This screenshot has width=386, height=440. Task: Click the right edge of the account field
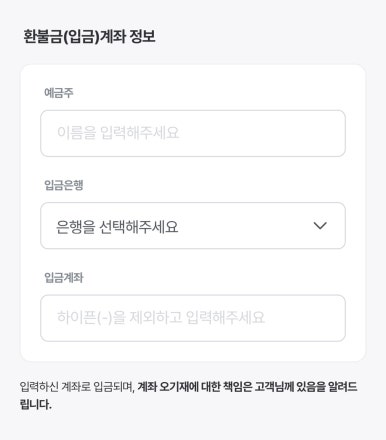tap(337, 318)
